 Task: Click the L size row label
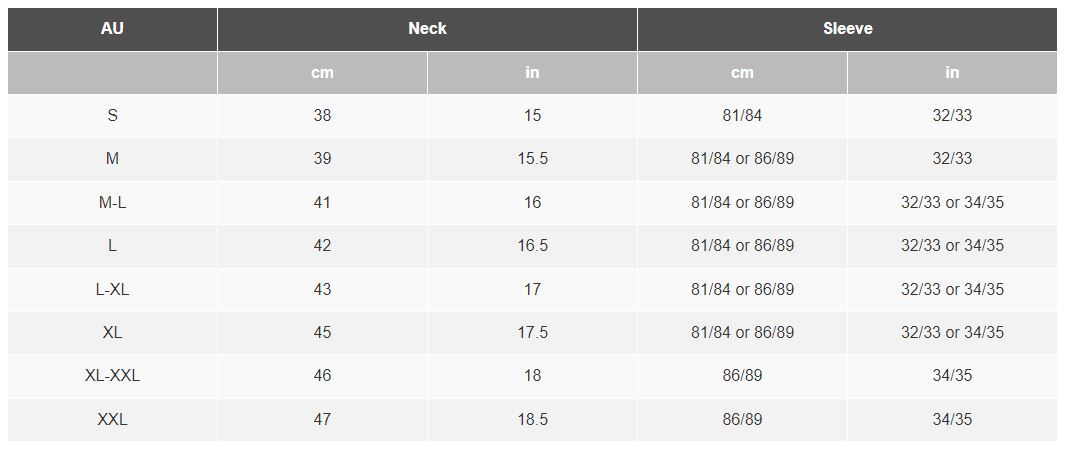click(x=112, y=246)
